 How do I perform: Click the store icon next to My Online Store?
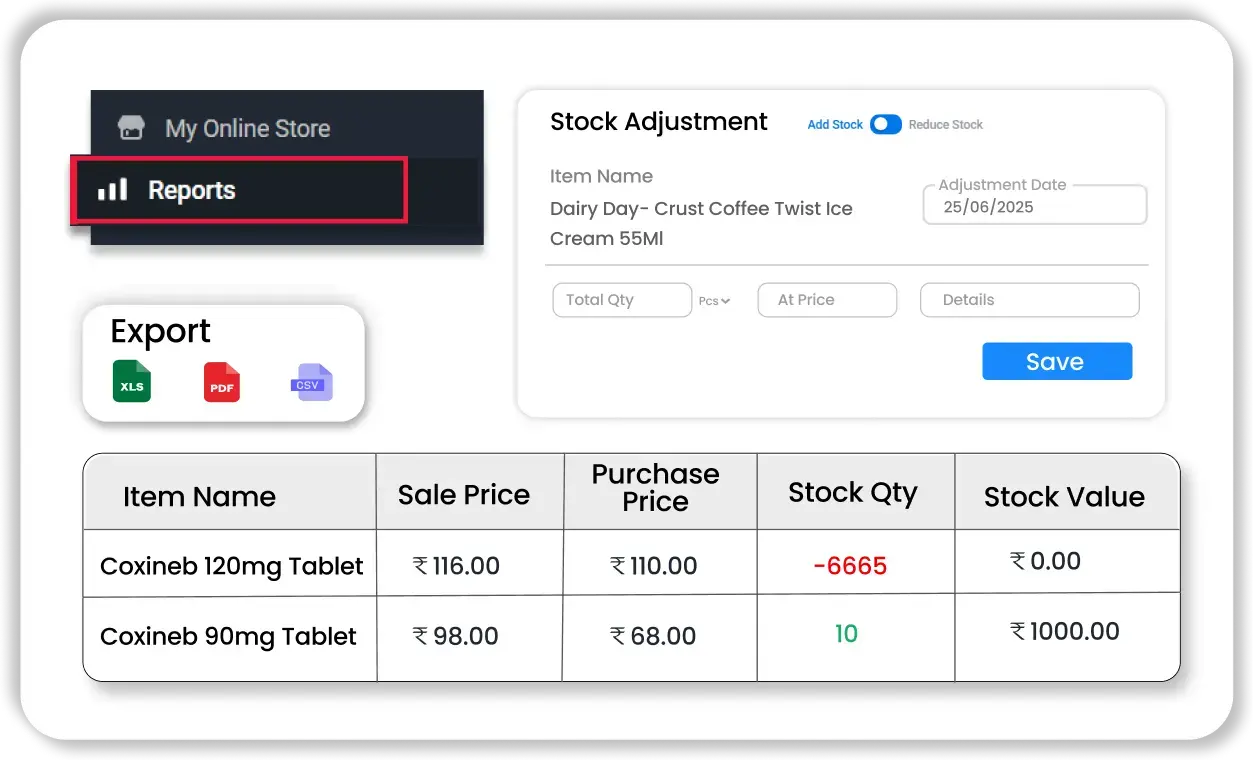click(131, 128)
